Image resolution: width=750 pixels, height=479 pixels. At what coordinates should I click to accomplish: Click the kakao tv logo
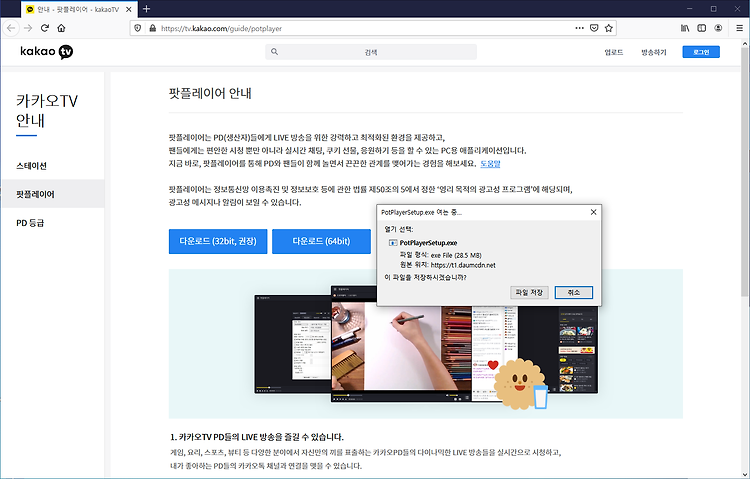coord(46,51)
